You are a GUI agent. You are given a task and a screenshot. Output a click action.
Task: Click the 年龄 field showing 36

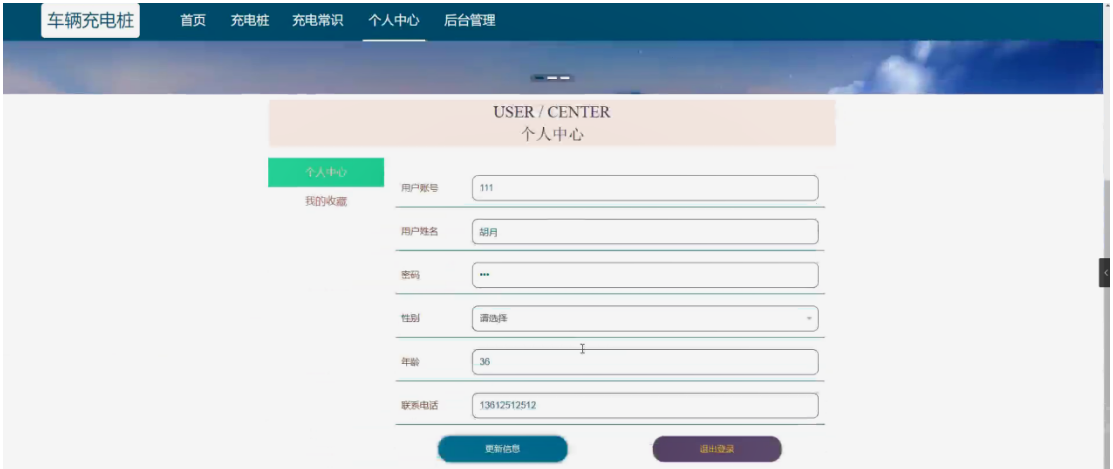click(645, 362)
